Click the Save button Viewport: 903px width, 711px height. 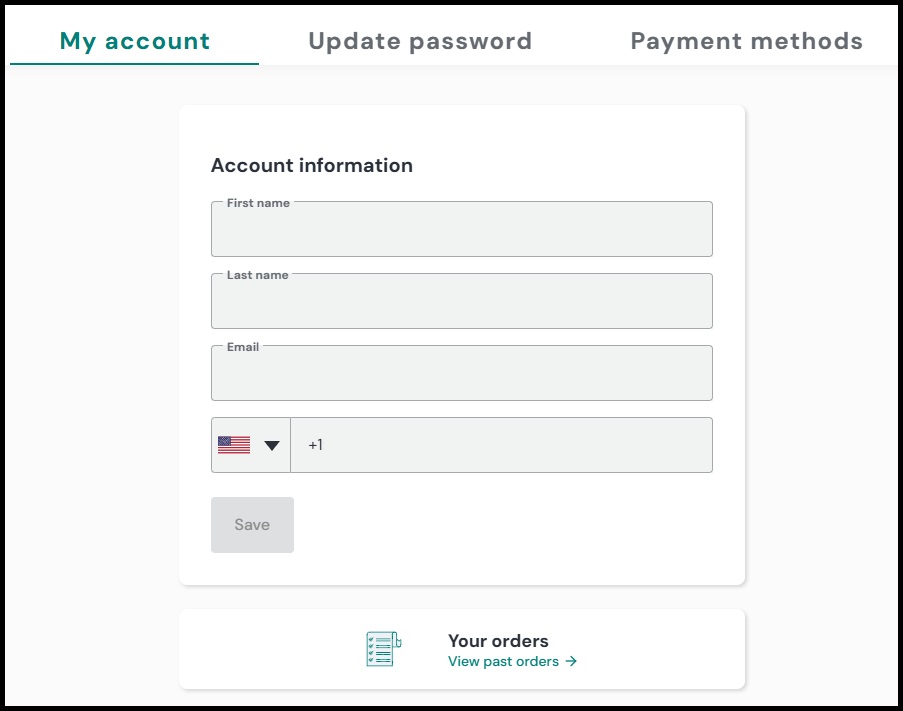tap(252, 524)
